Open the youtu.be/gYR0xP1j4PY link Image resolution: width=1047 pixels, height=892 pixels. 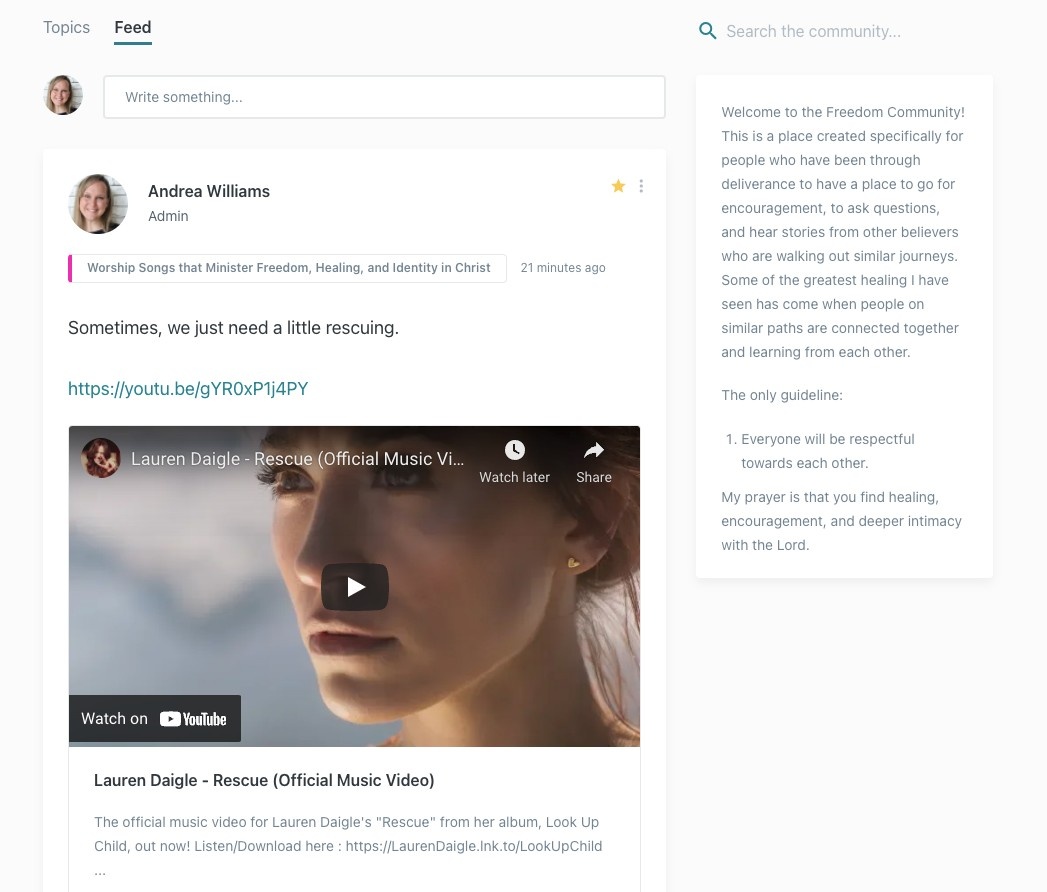pyautogui.click(x=188, y=389)
